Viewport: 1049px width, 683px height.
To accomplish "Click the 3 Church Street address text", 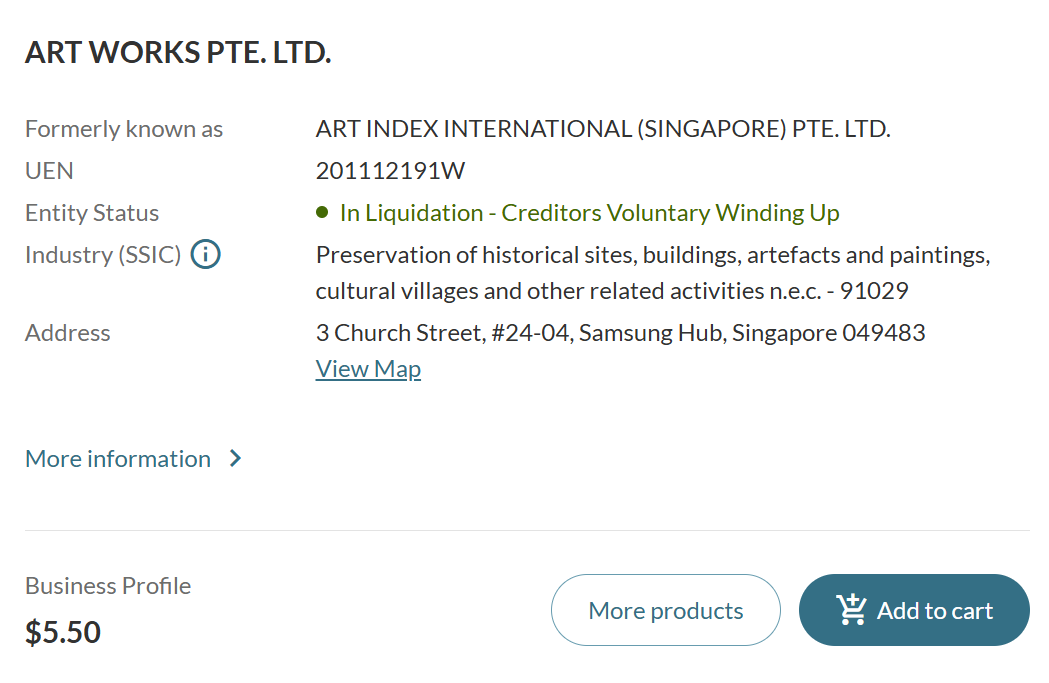I will tap(620, 332).
